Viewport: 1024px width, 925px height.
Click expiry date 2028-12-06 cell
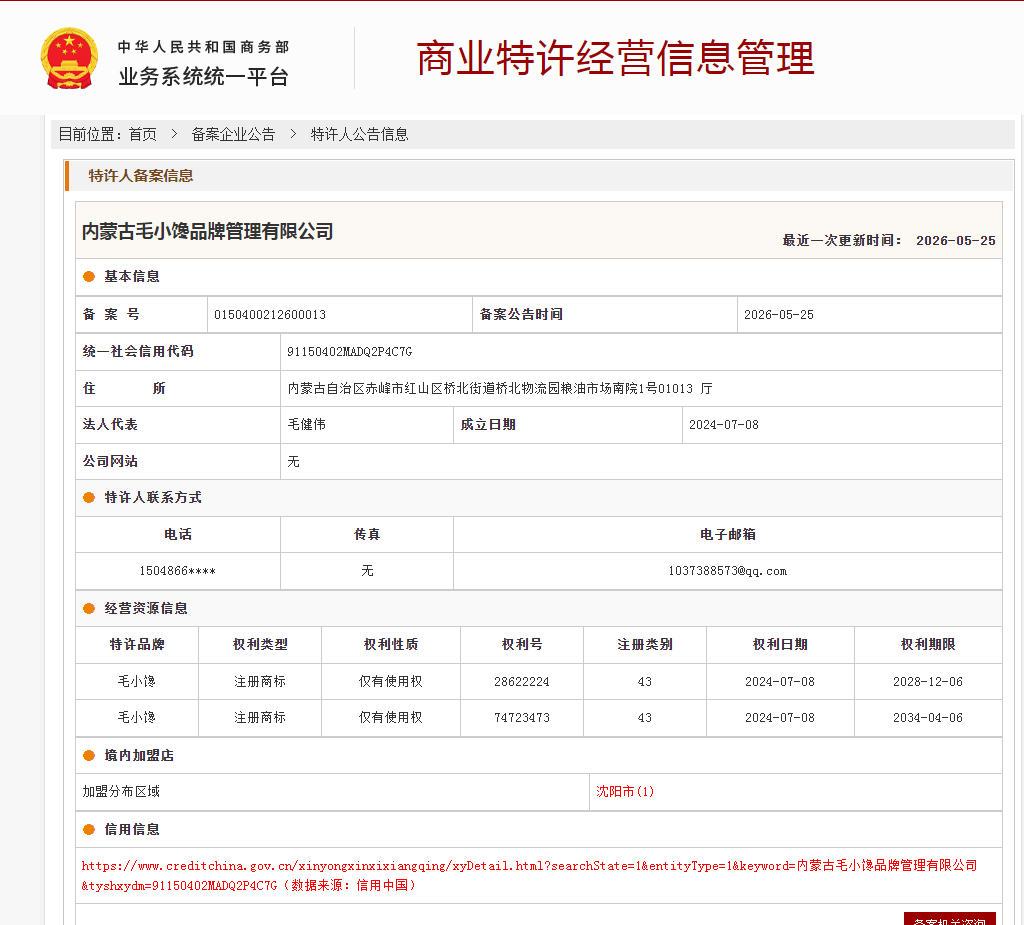point(928,682)
